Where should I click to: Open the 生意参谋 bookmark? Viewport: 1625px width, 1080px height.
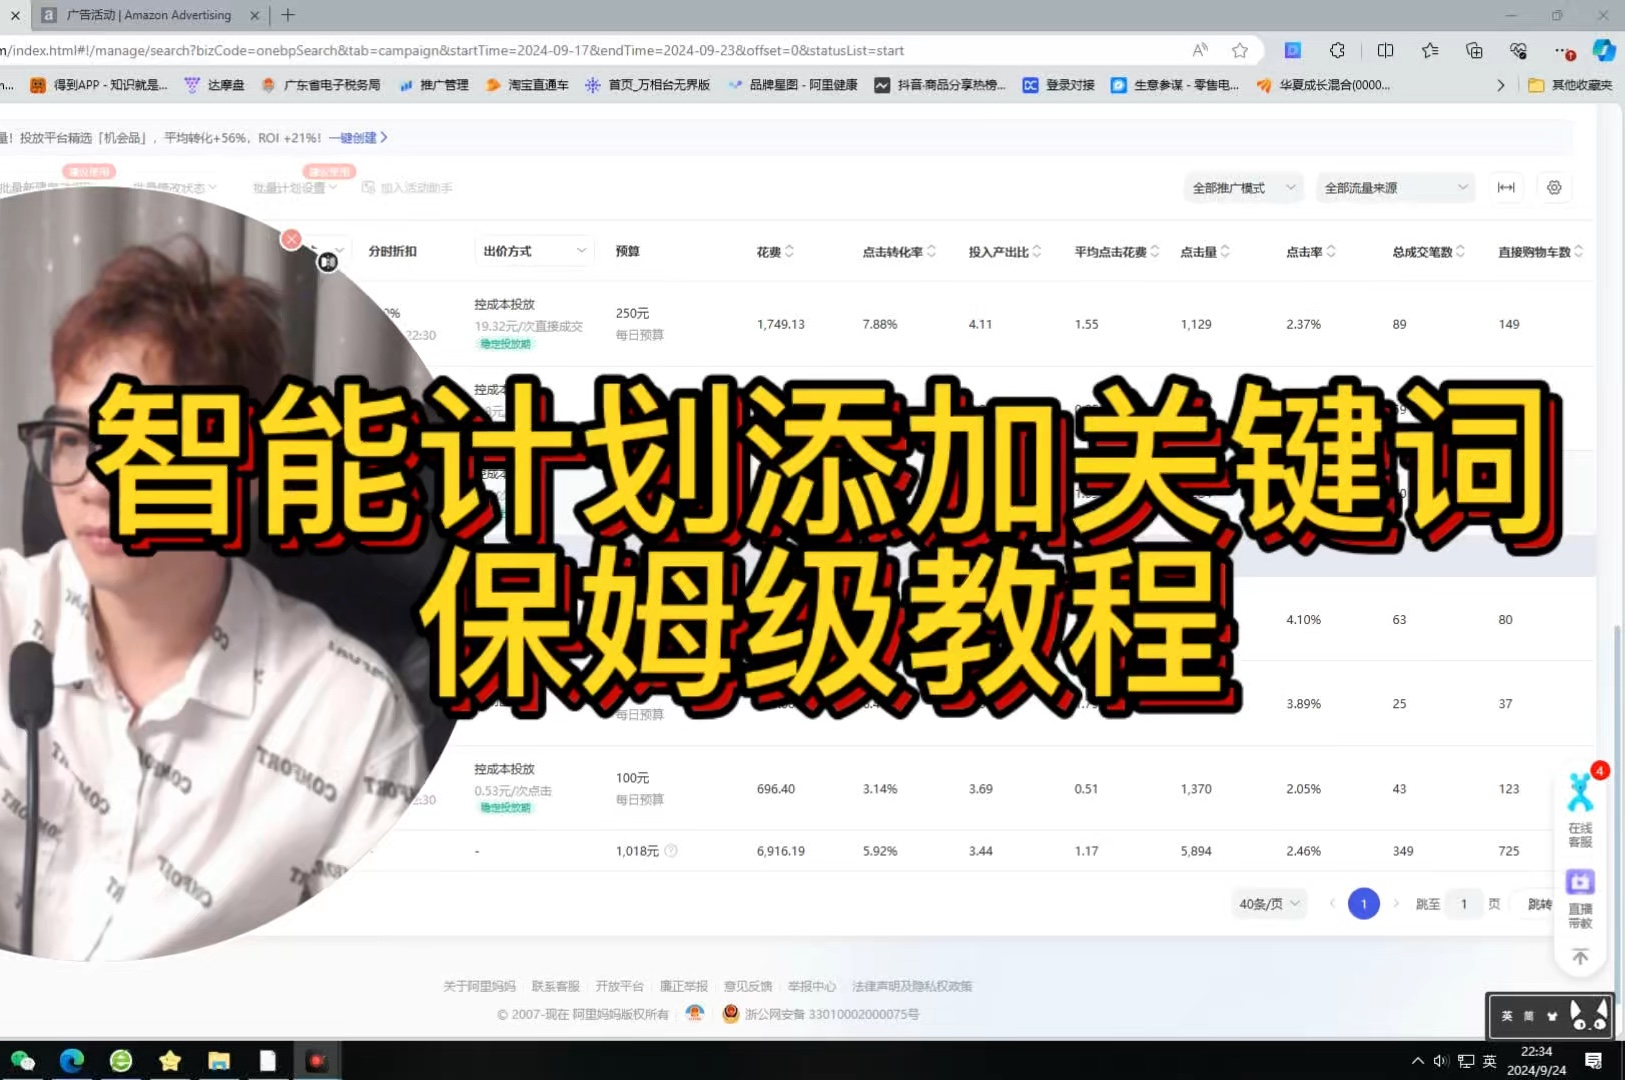pyautogui.click(x=1175, y=85)
